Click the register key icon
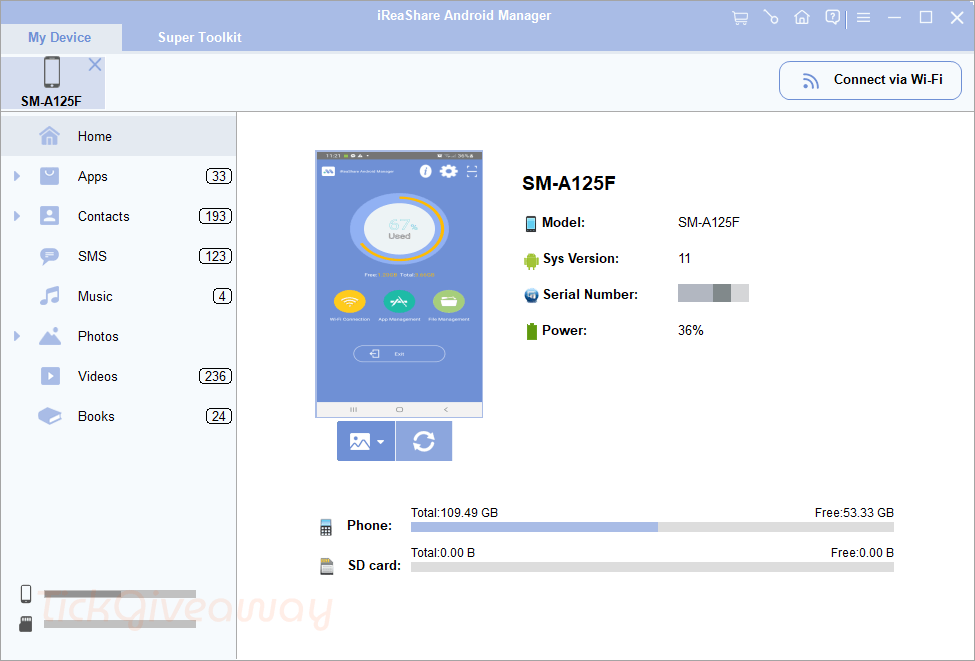The width and height of the screenshot is (975, 661). (x=771, y=17)
